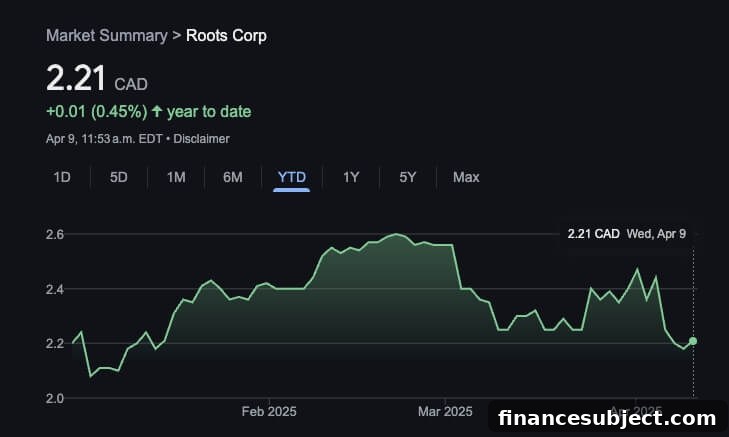Show the 5Y price history
The width and height of the screenshot is (729, 437).
(x=408, y=177)
